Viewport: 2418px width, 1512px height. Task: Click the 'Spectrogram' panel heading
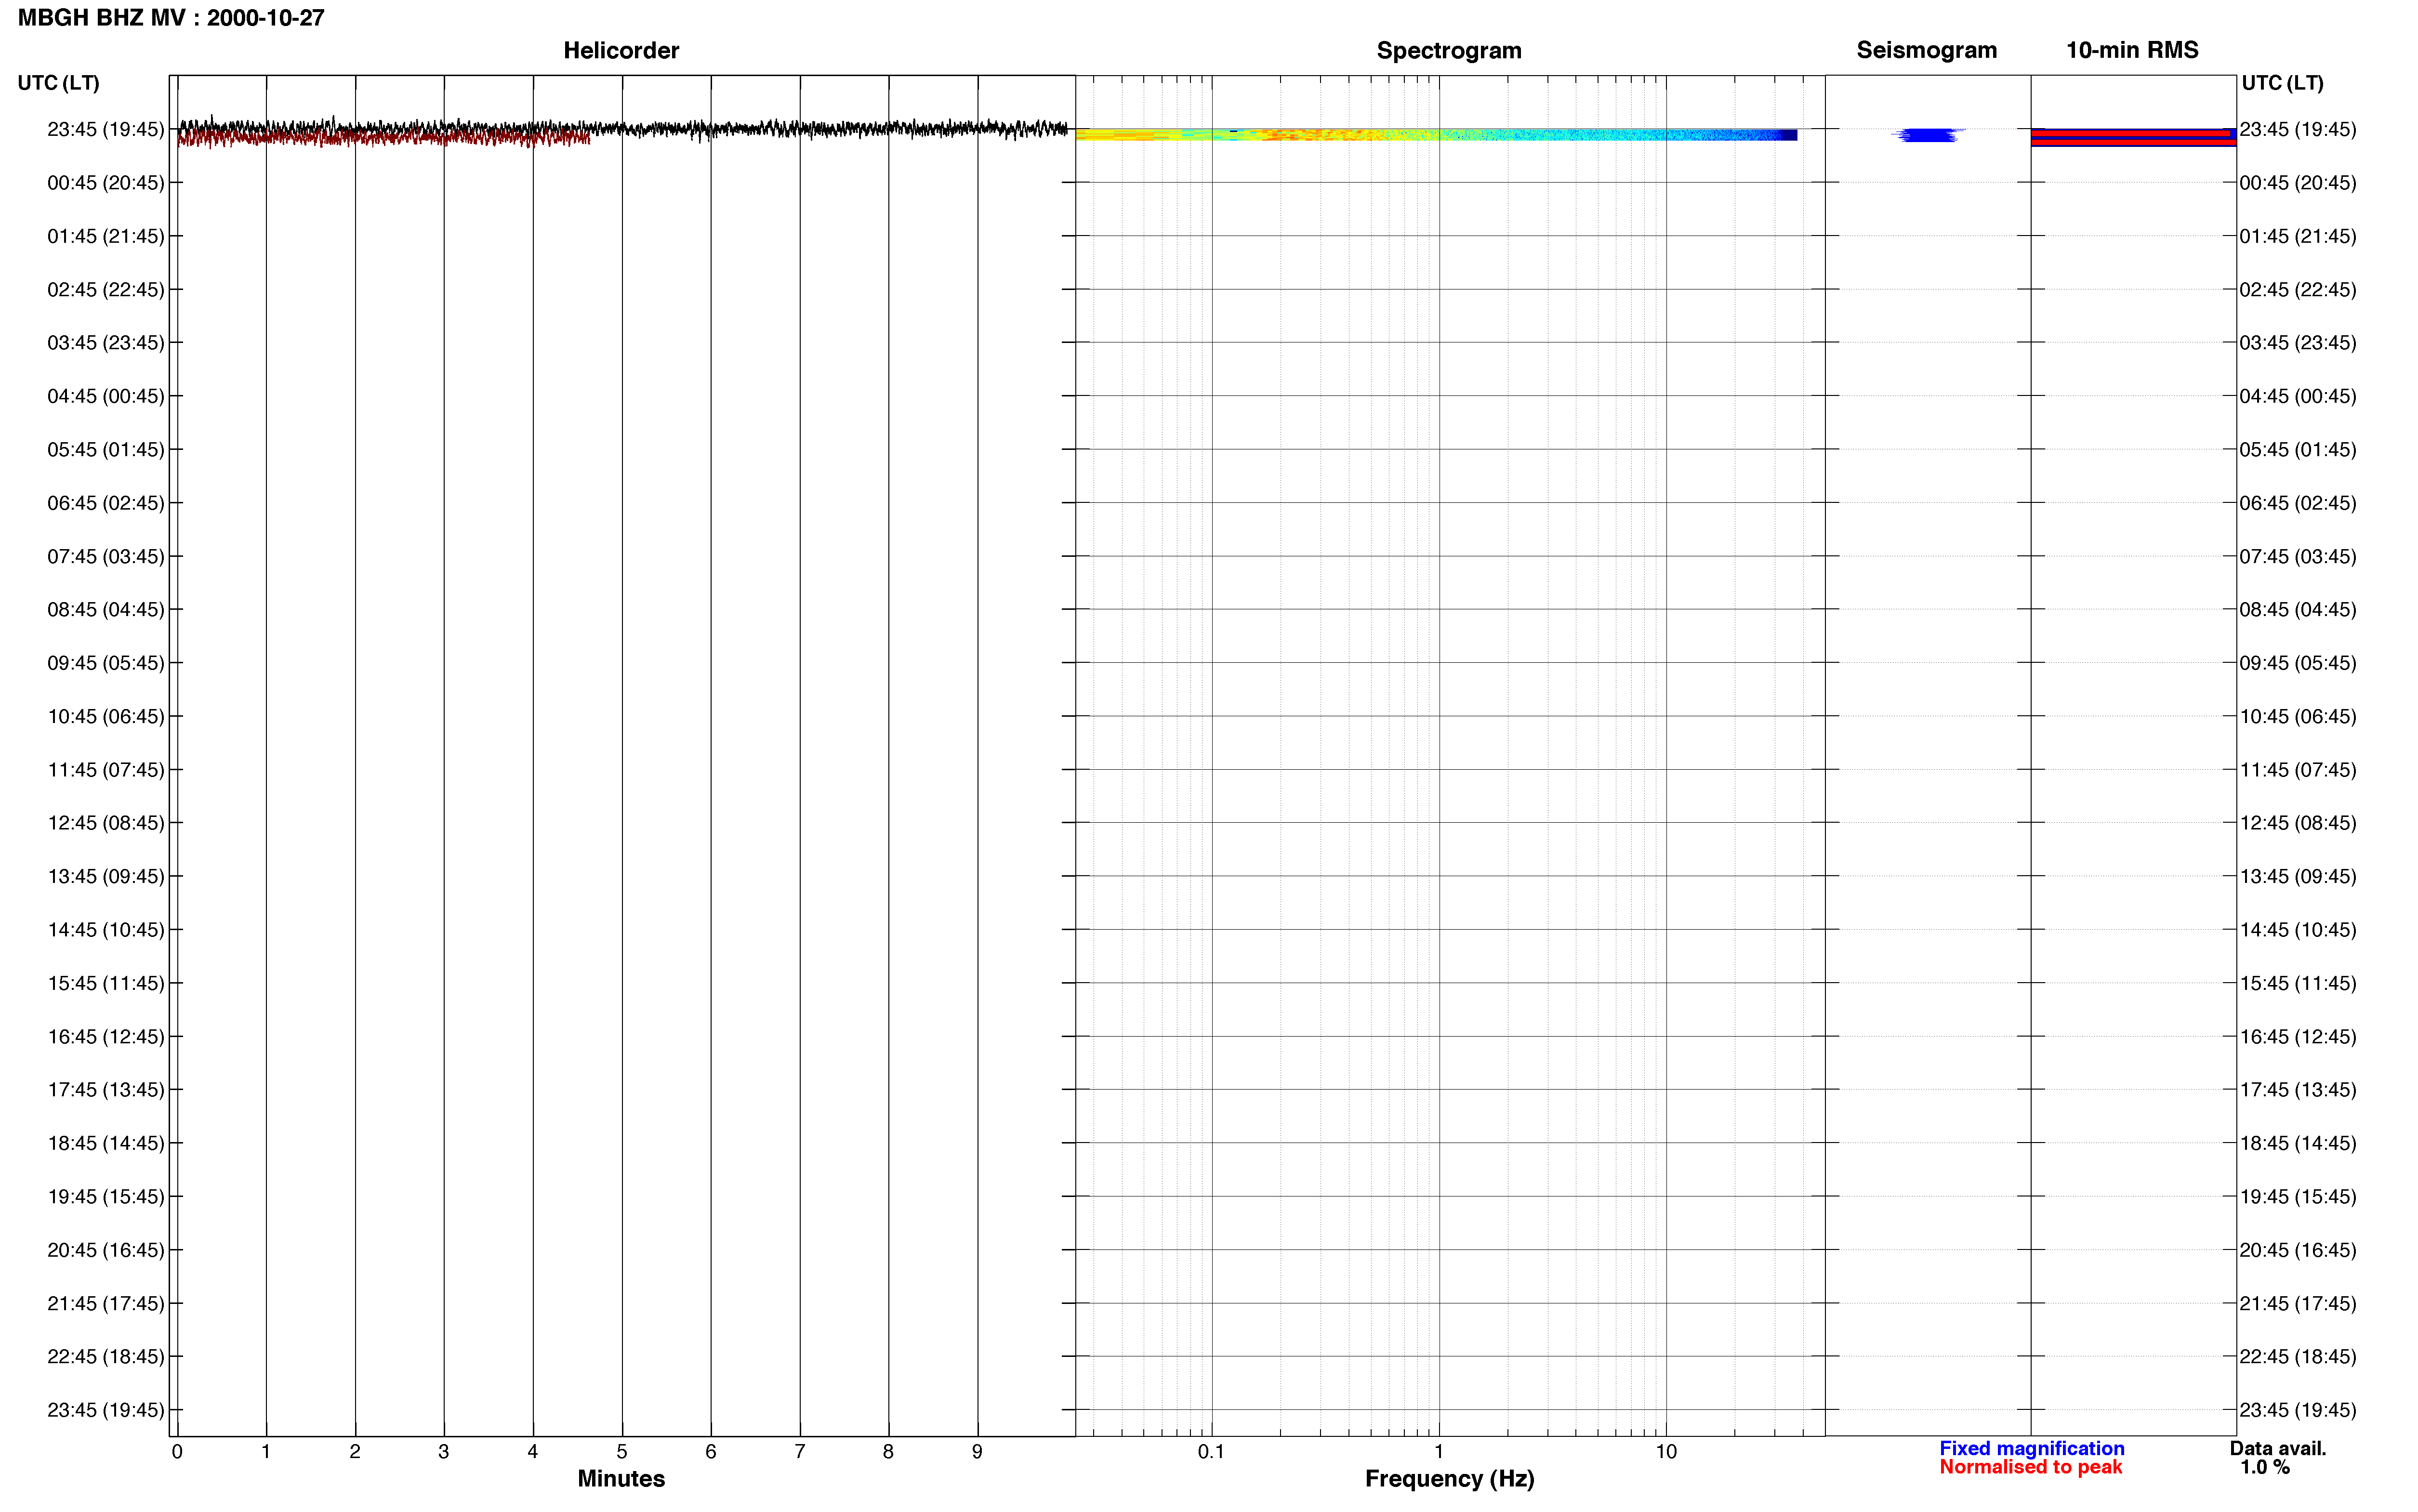pos(1449,50)
